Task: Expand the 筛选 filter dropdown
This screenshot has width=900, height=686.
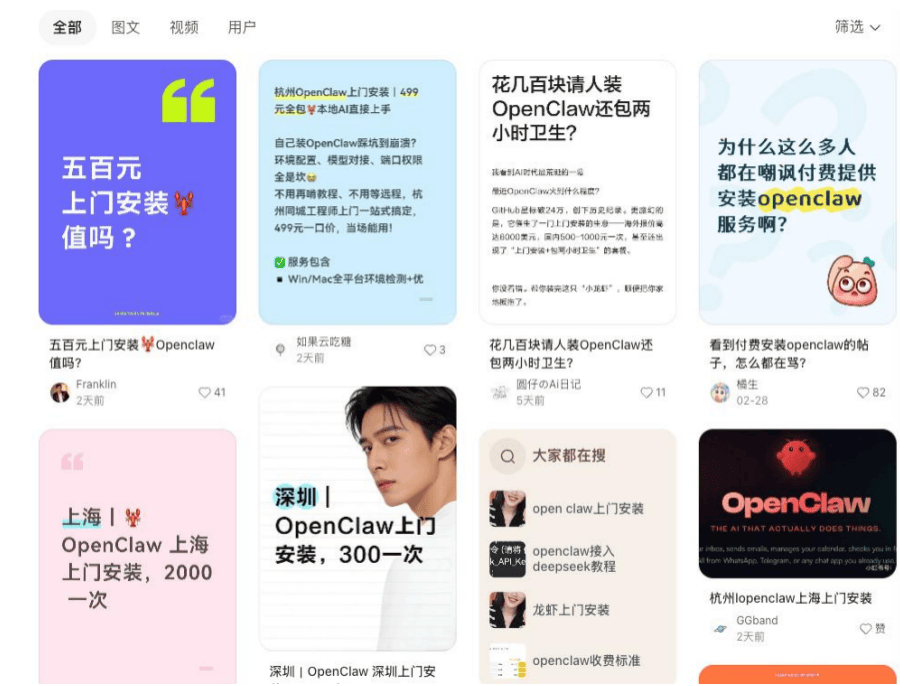Action: [x=858, y=27]
